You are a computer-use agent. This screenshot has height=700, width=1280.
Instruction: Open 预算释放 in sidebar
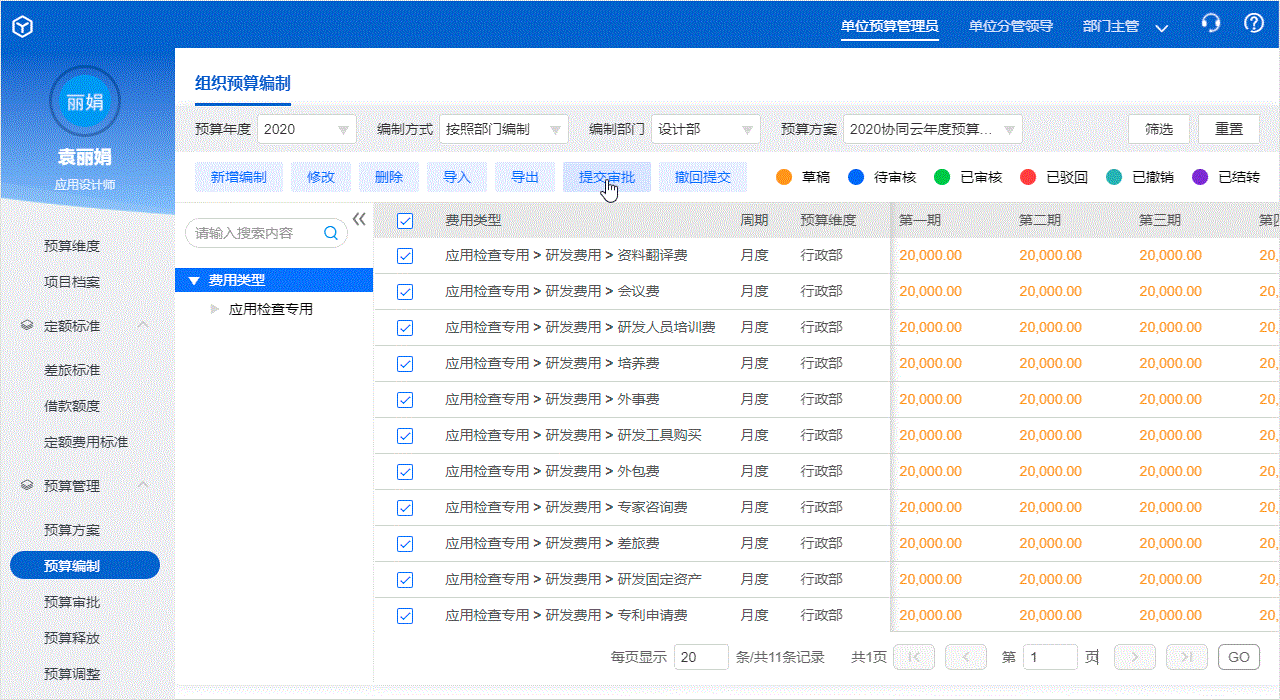tap(72, 638)
